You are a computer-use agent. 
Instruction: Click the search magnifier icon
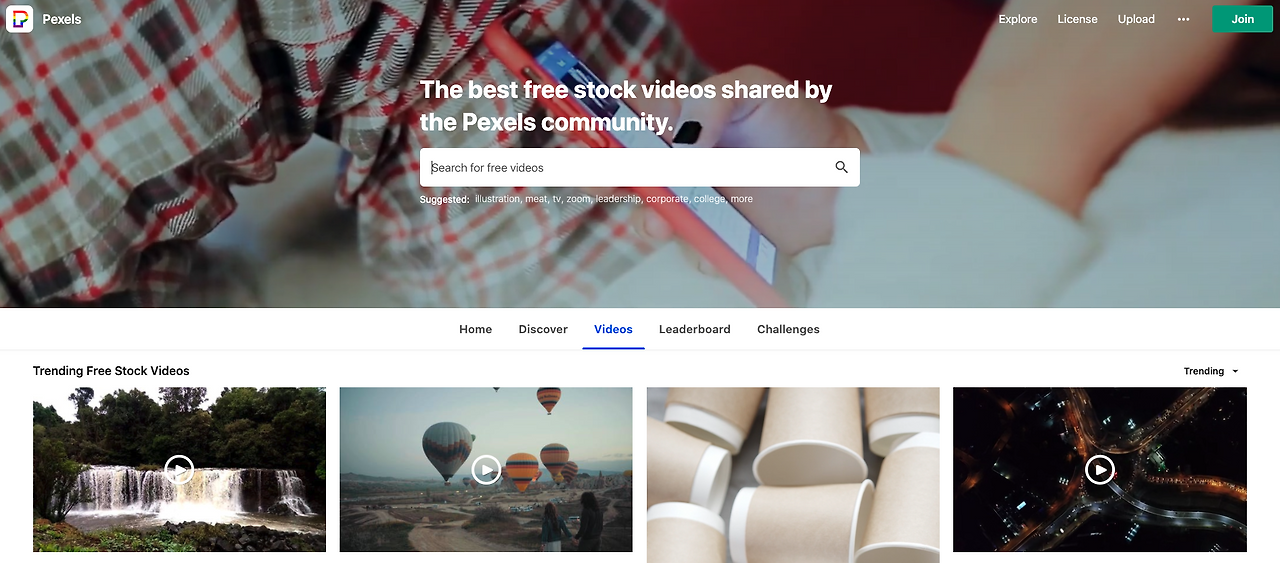841,168
